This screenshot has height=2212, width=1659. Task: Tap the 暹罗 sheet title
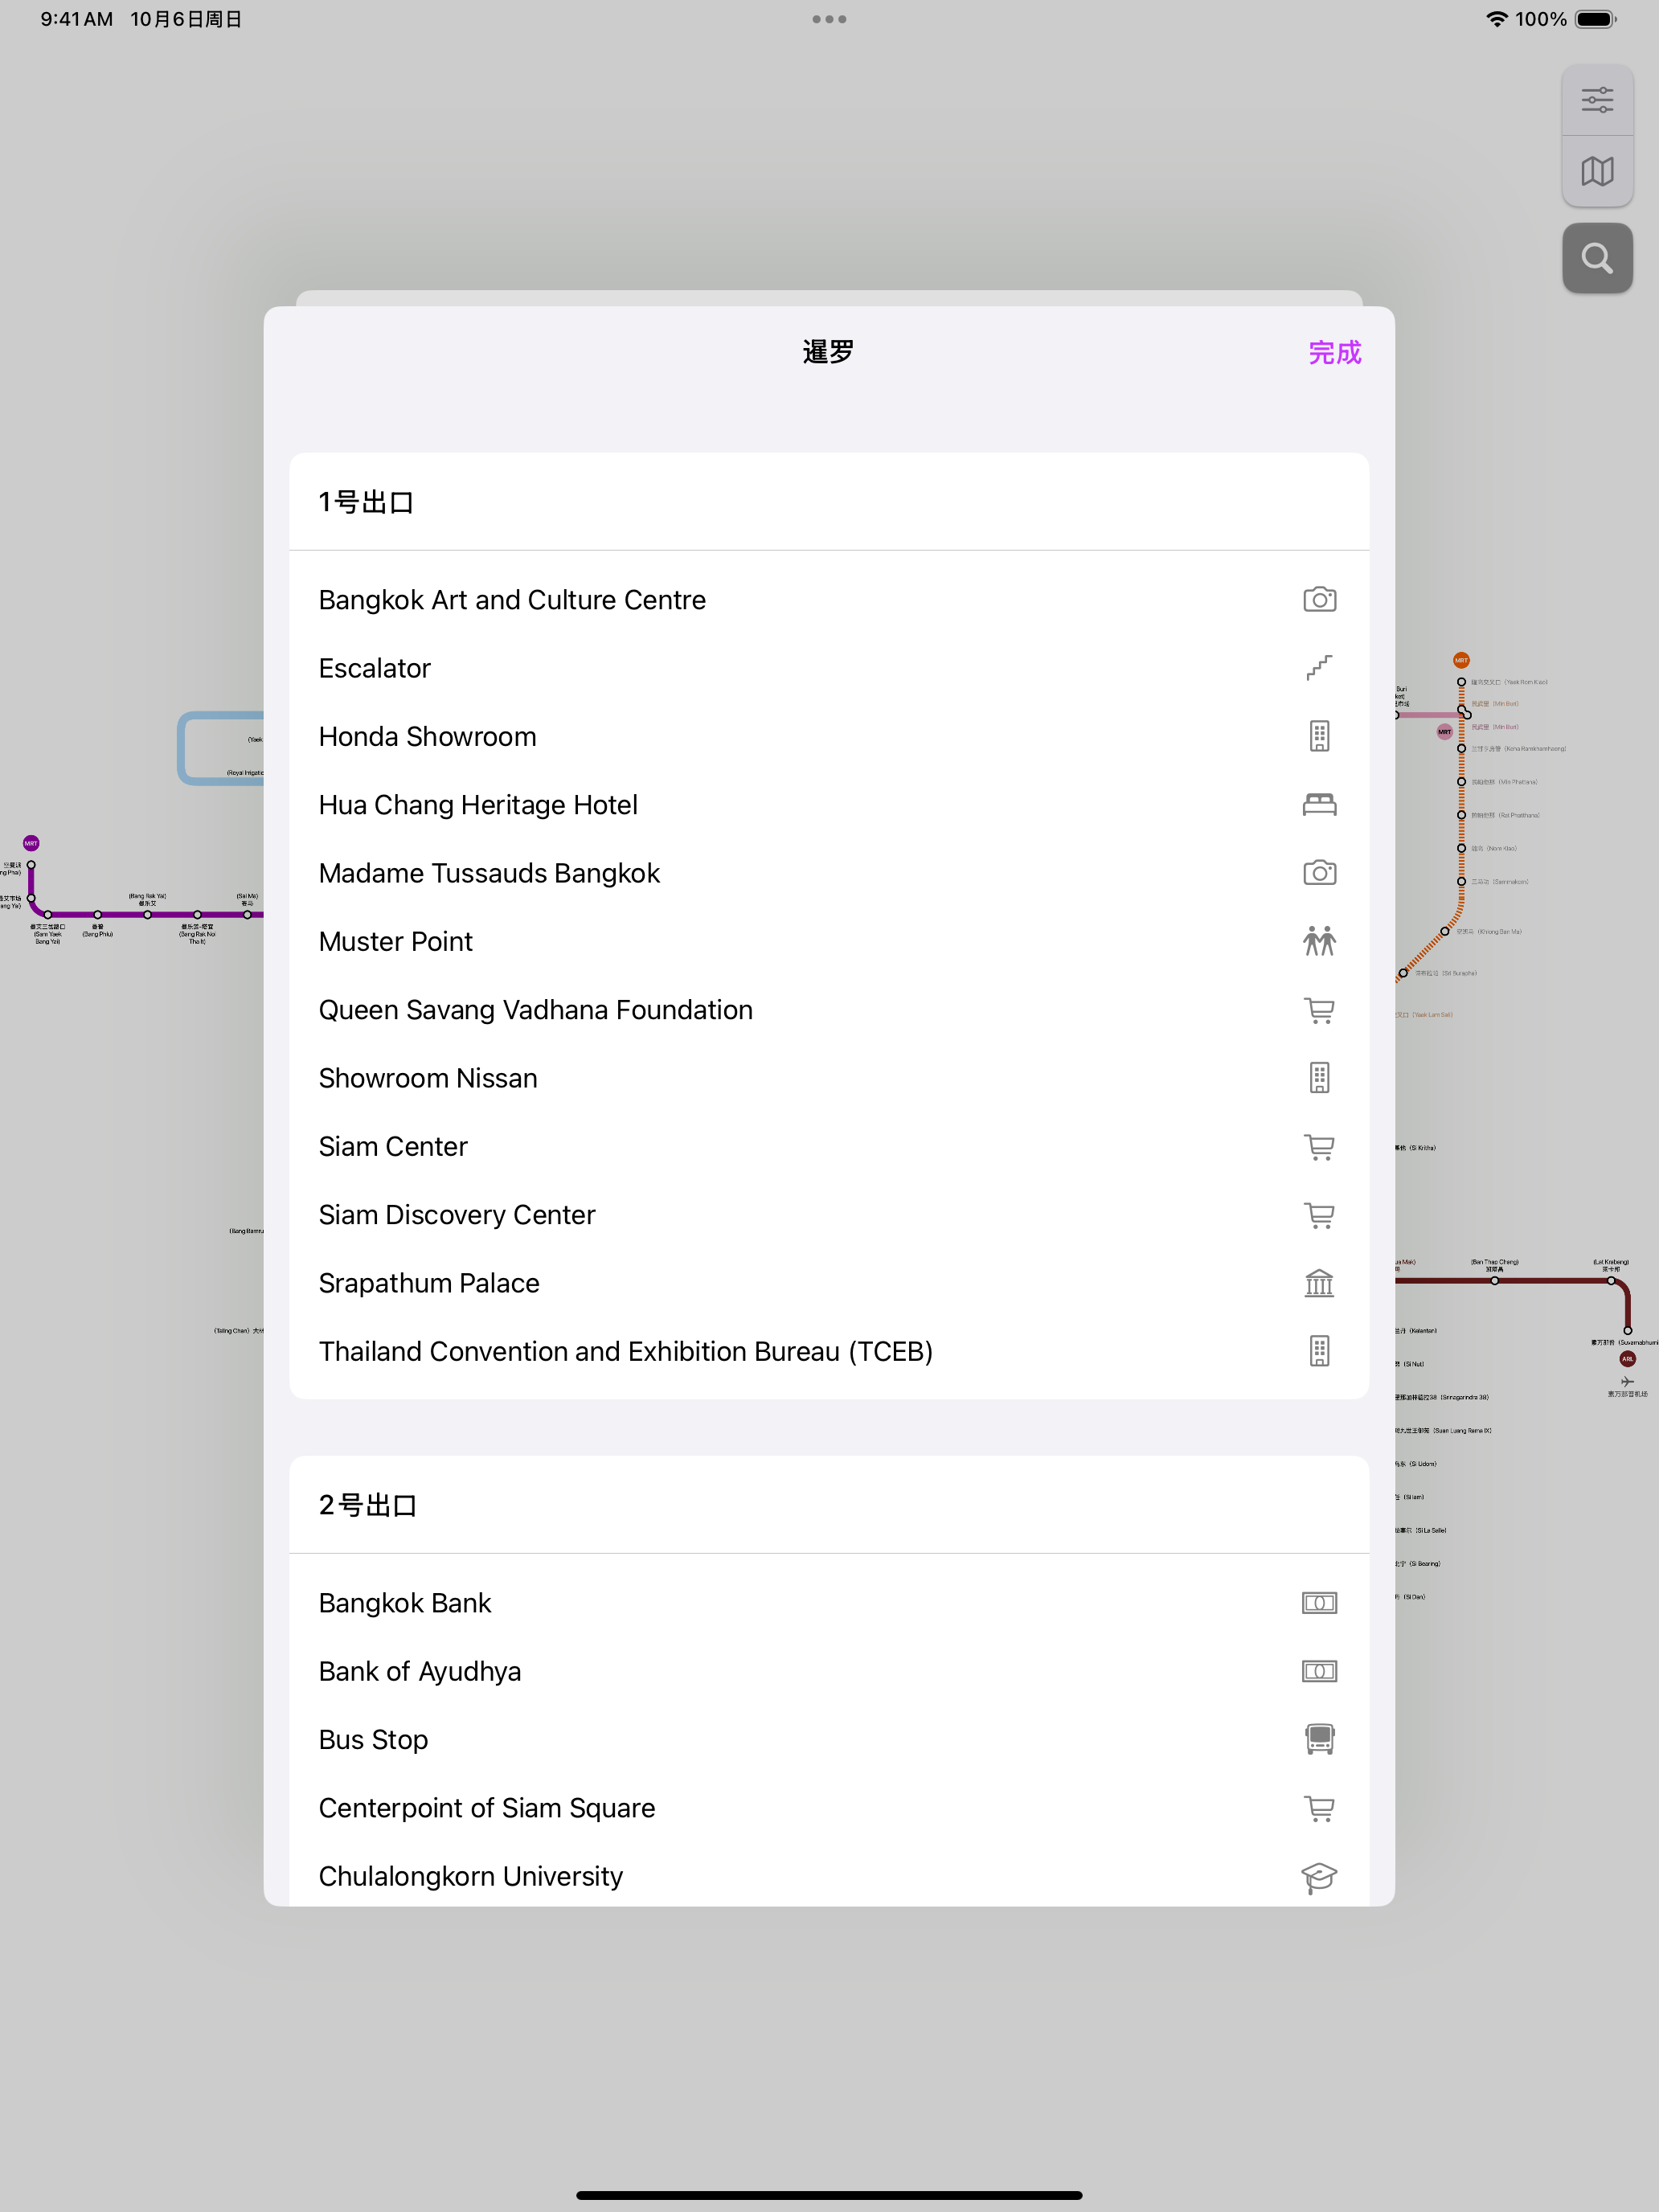828,352
